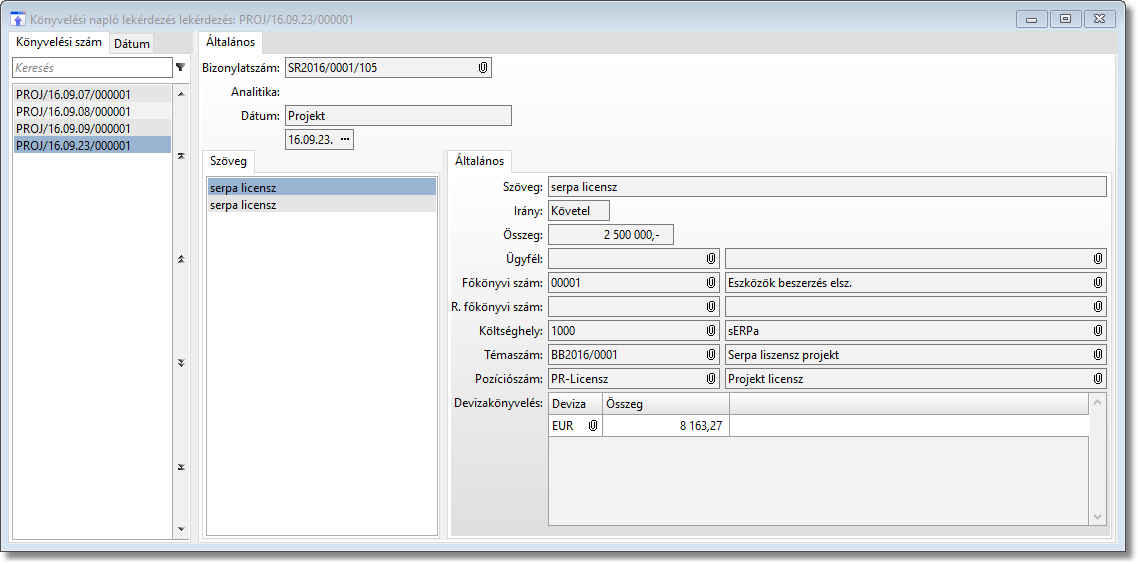Viewport: 1138px width, 564px height.
Task: Click the paperclip icon next to EUR
Action: pos(592,426)
